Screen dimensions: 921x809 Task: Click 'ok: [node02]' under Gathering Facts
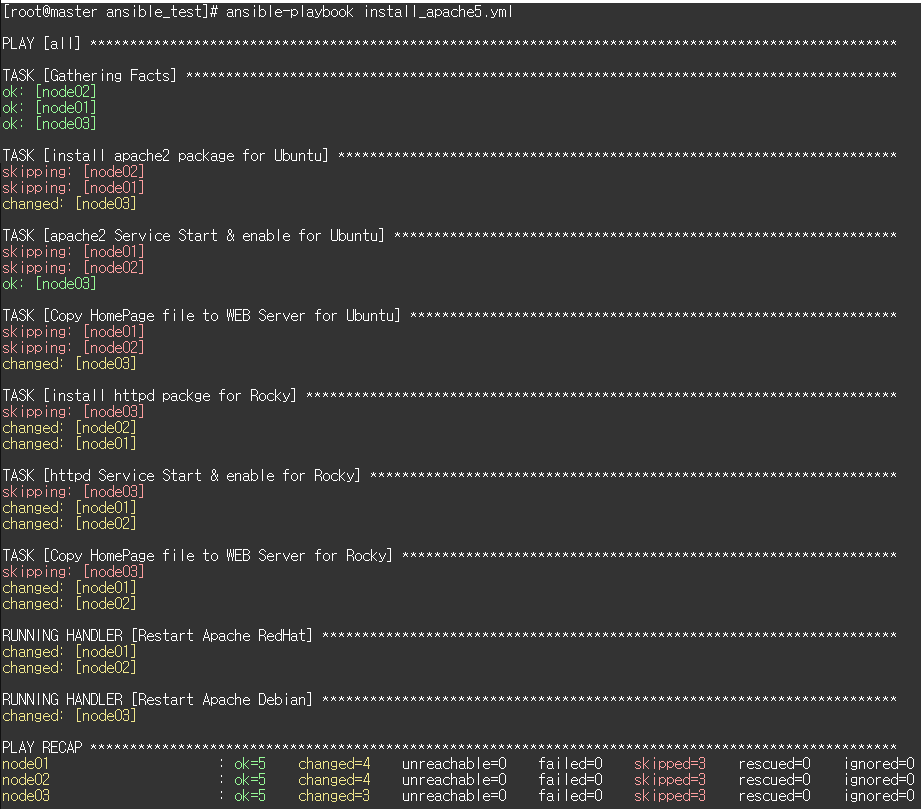(49, 92)
